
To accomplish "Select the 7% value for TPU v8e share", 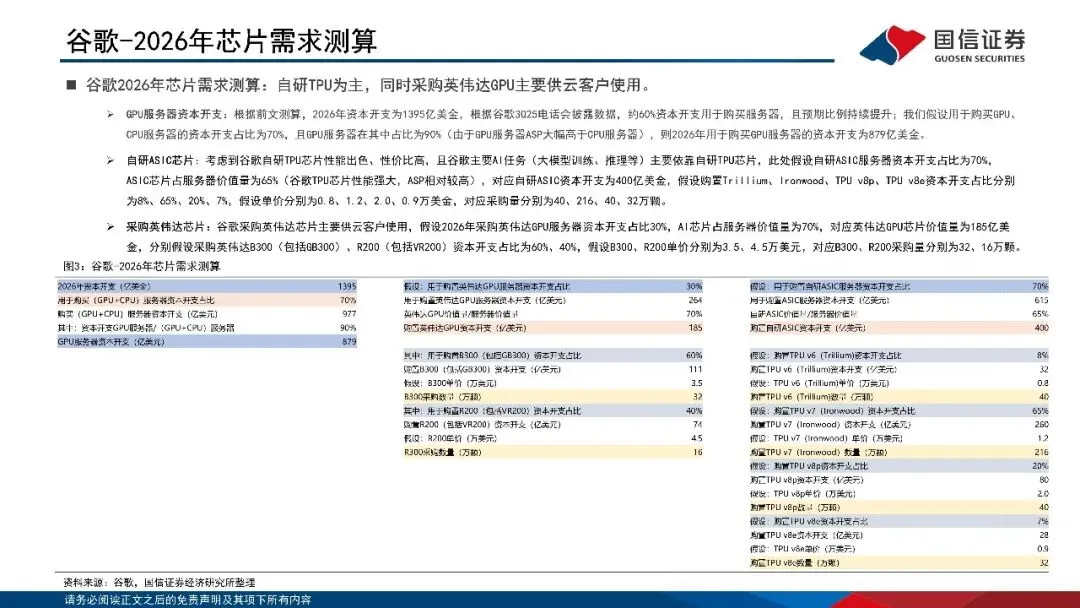I will coord(1043,521).
